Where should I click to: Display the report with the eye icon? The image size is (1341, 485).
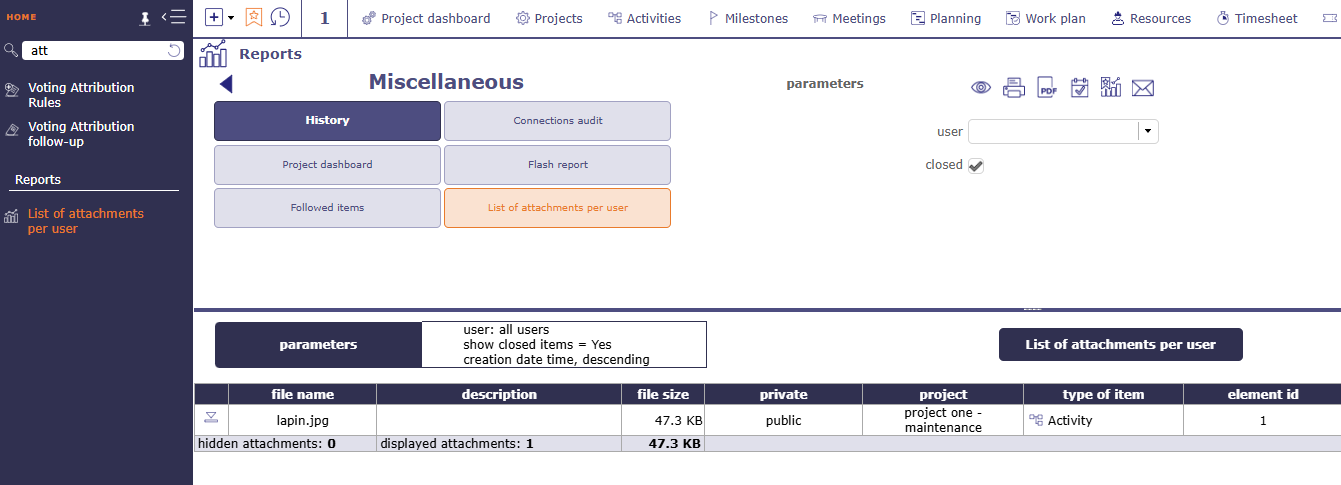click(x=981, y=88)
